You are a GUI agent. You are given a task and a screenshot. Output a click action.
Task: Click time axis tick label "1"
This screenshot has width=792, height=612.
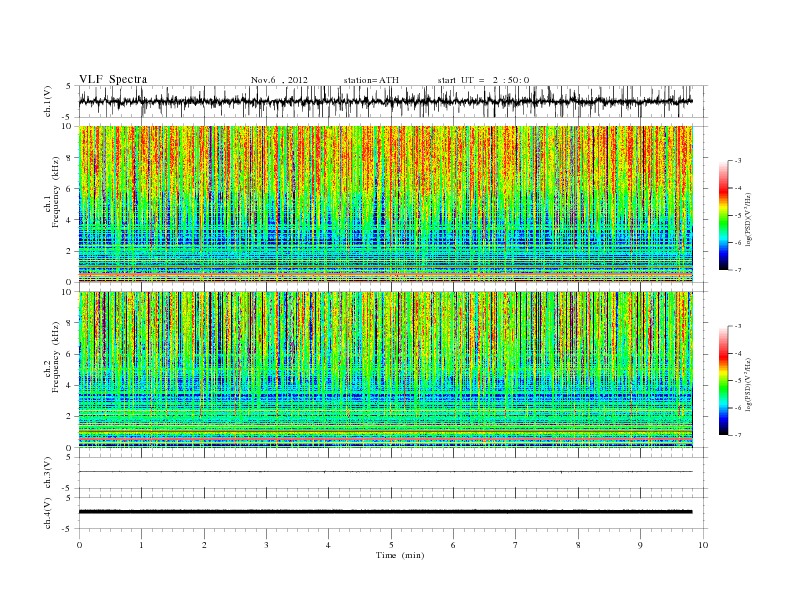141,545
